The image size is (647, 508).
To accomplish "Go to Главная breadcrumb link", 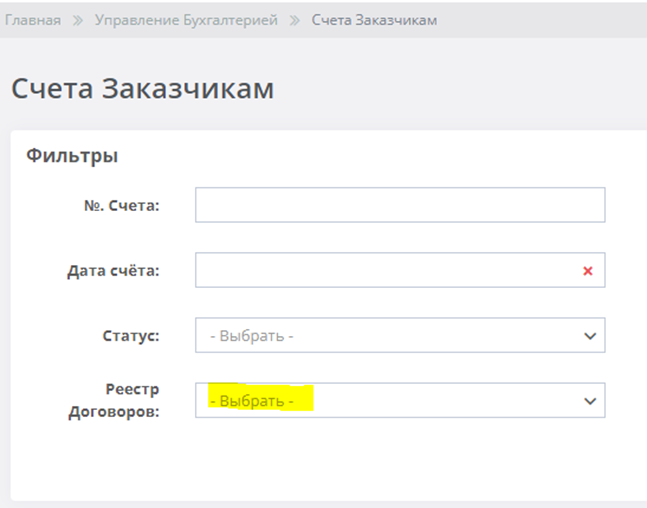I will [x=33, y=20].
